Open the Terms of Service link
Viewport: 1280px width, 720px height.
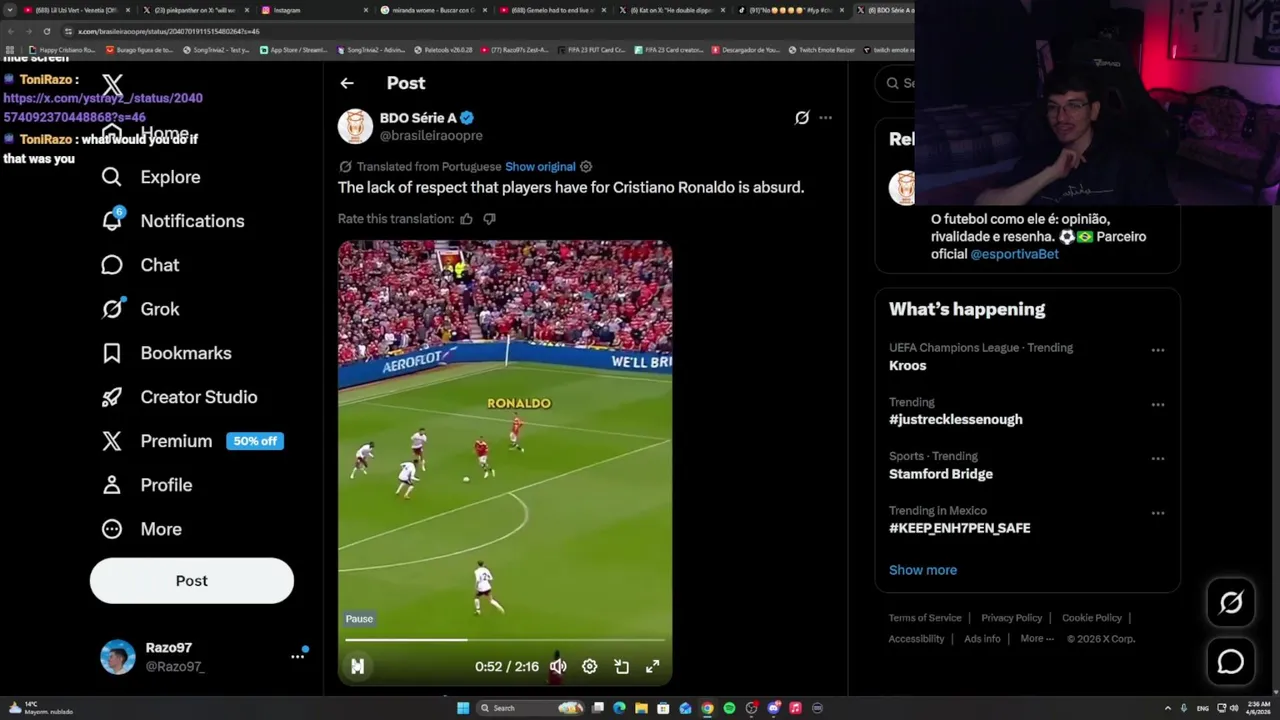pyautogui.click(x=925, y=618)
